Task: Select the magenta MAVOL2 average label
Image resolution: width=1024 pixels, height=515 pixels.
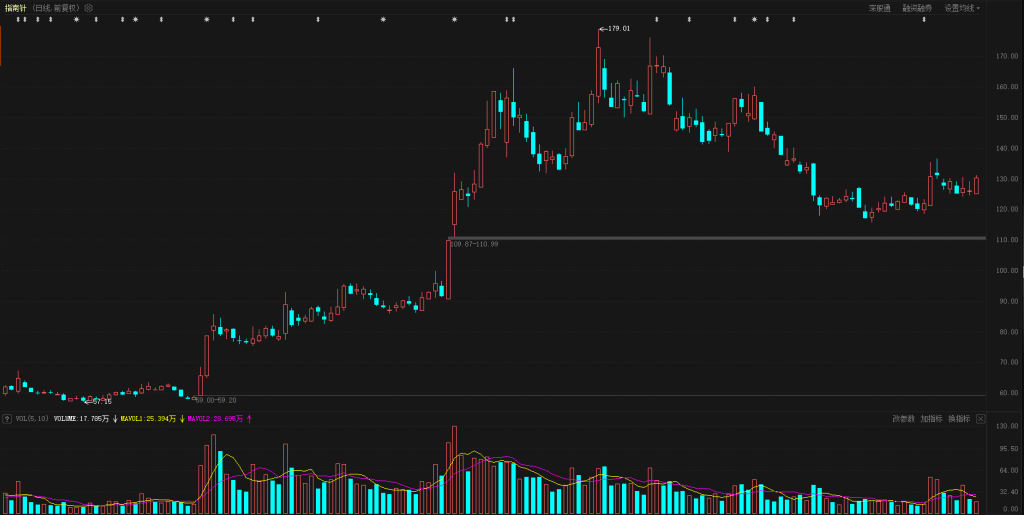Action: point(214,419)
